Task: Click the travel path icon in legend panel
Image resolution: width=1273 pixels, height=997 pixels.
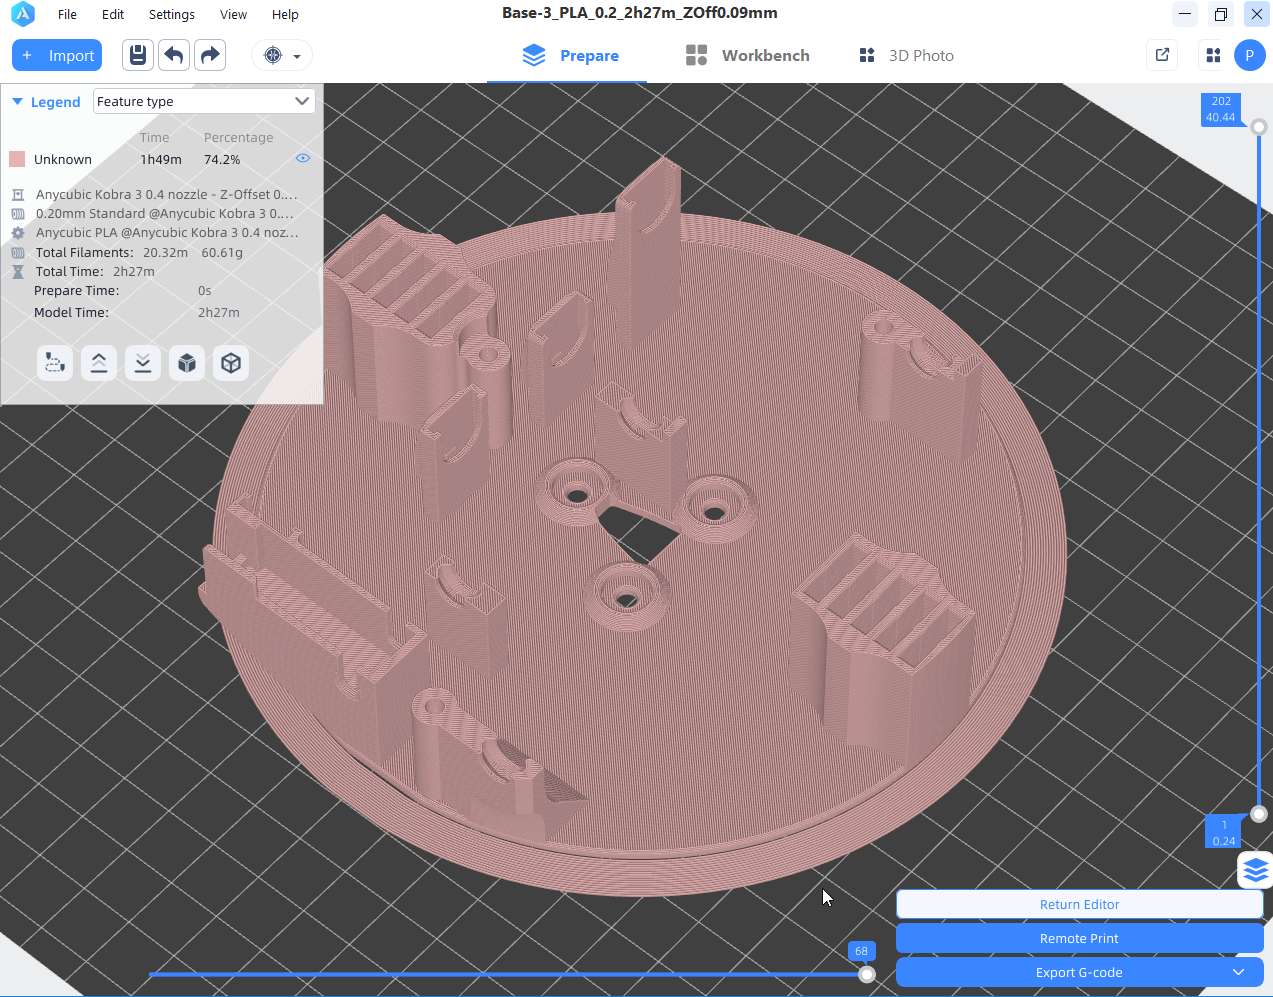Action: 55,363
